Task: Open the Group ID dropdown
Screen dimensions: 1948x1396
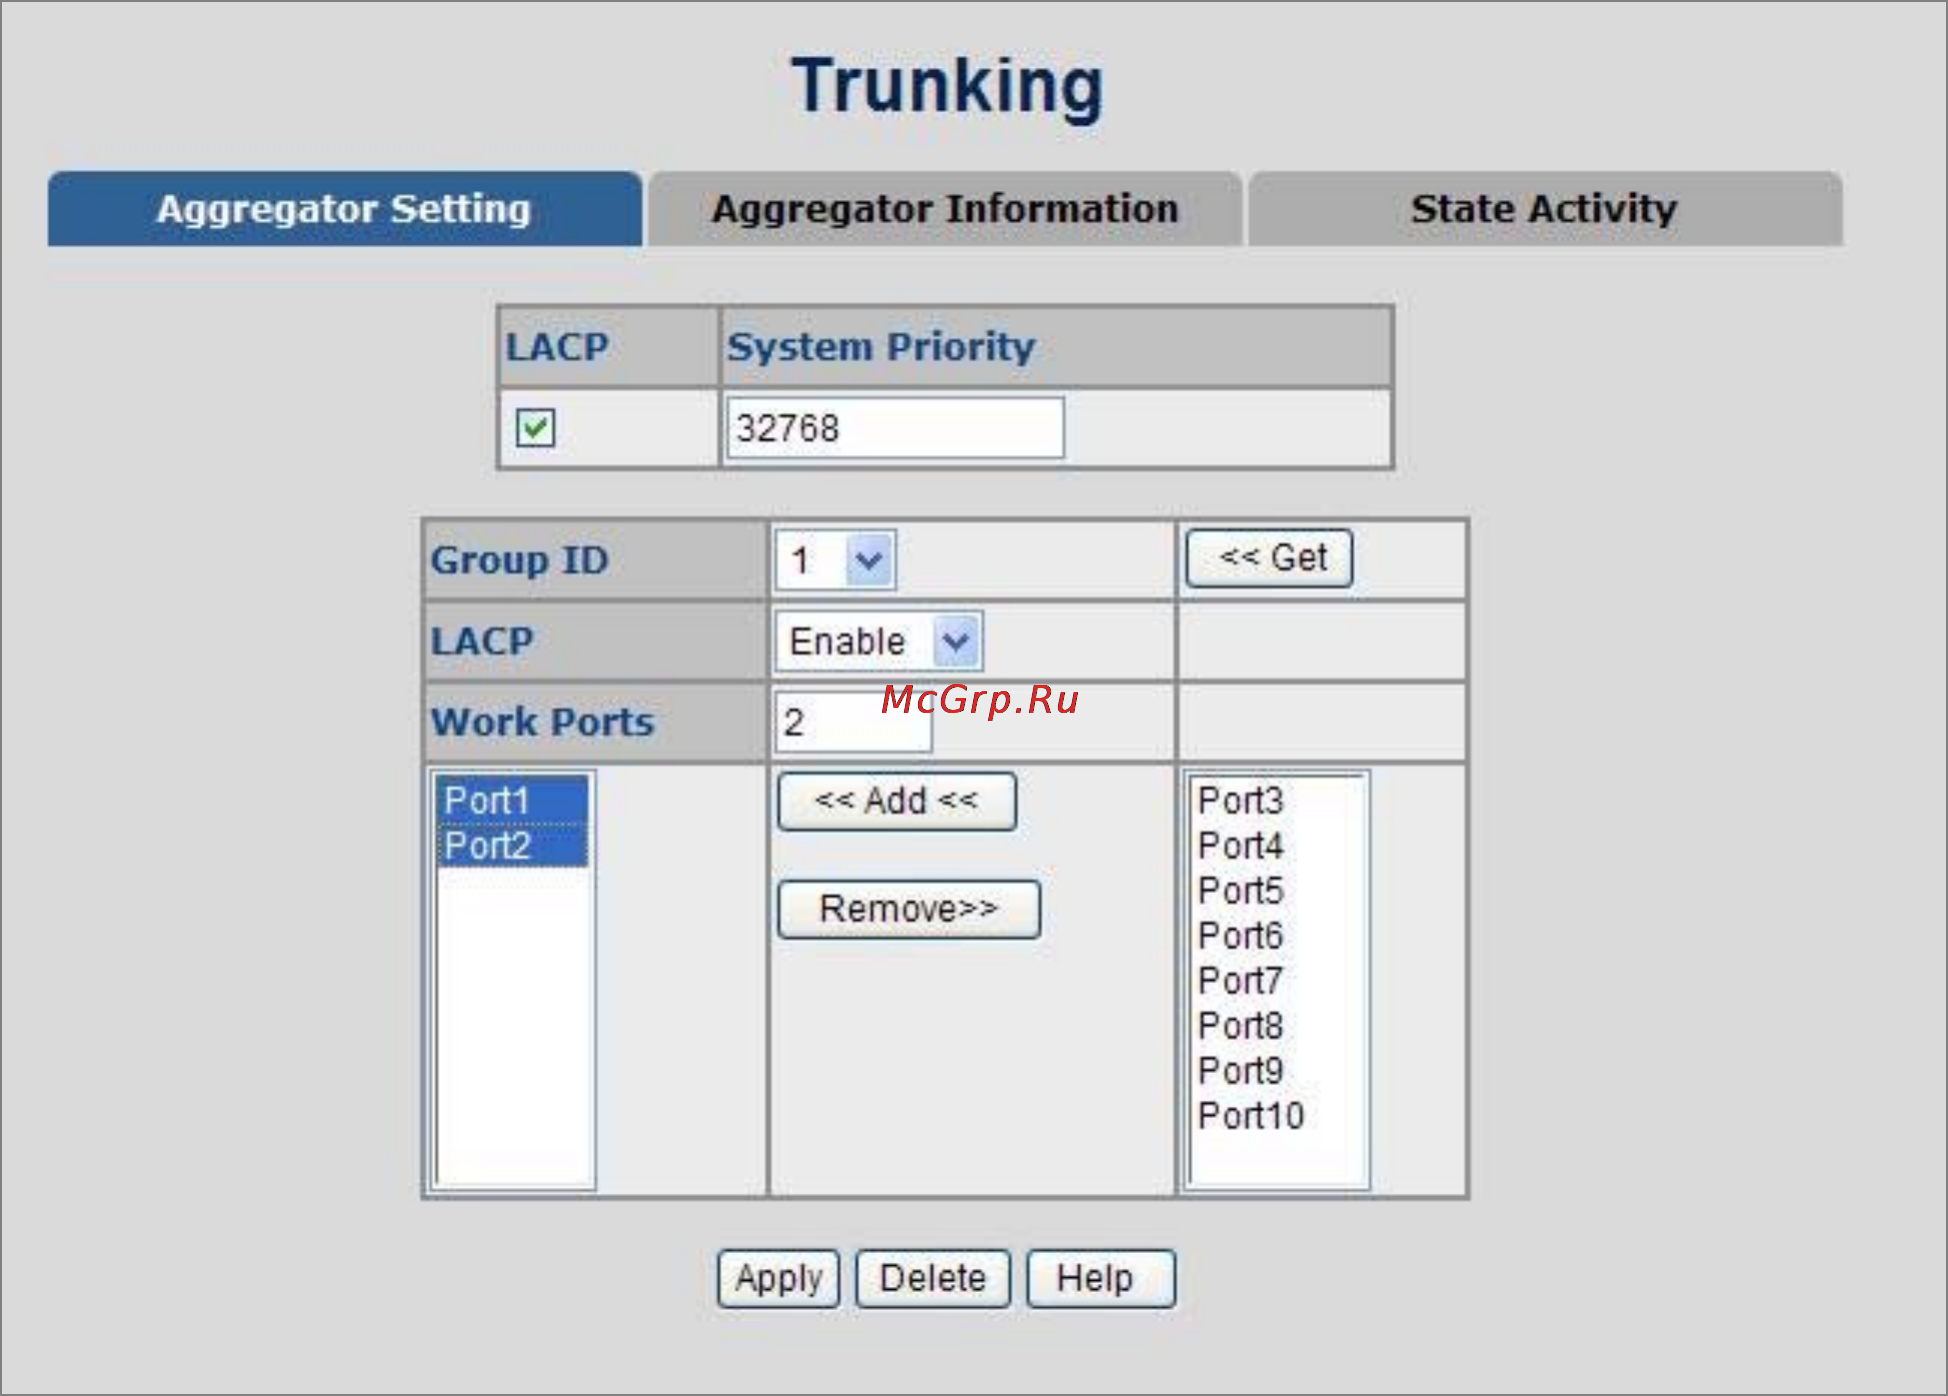Action: (835, 560)
